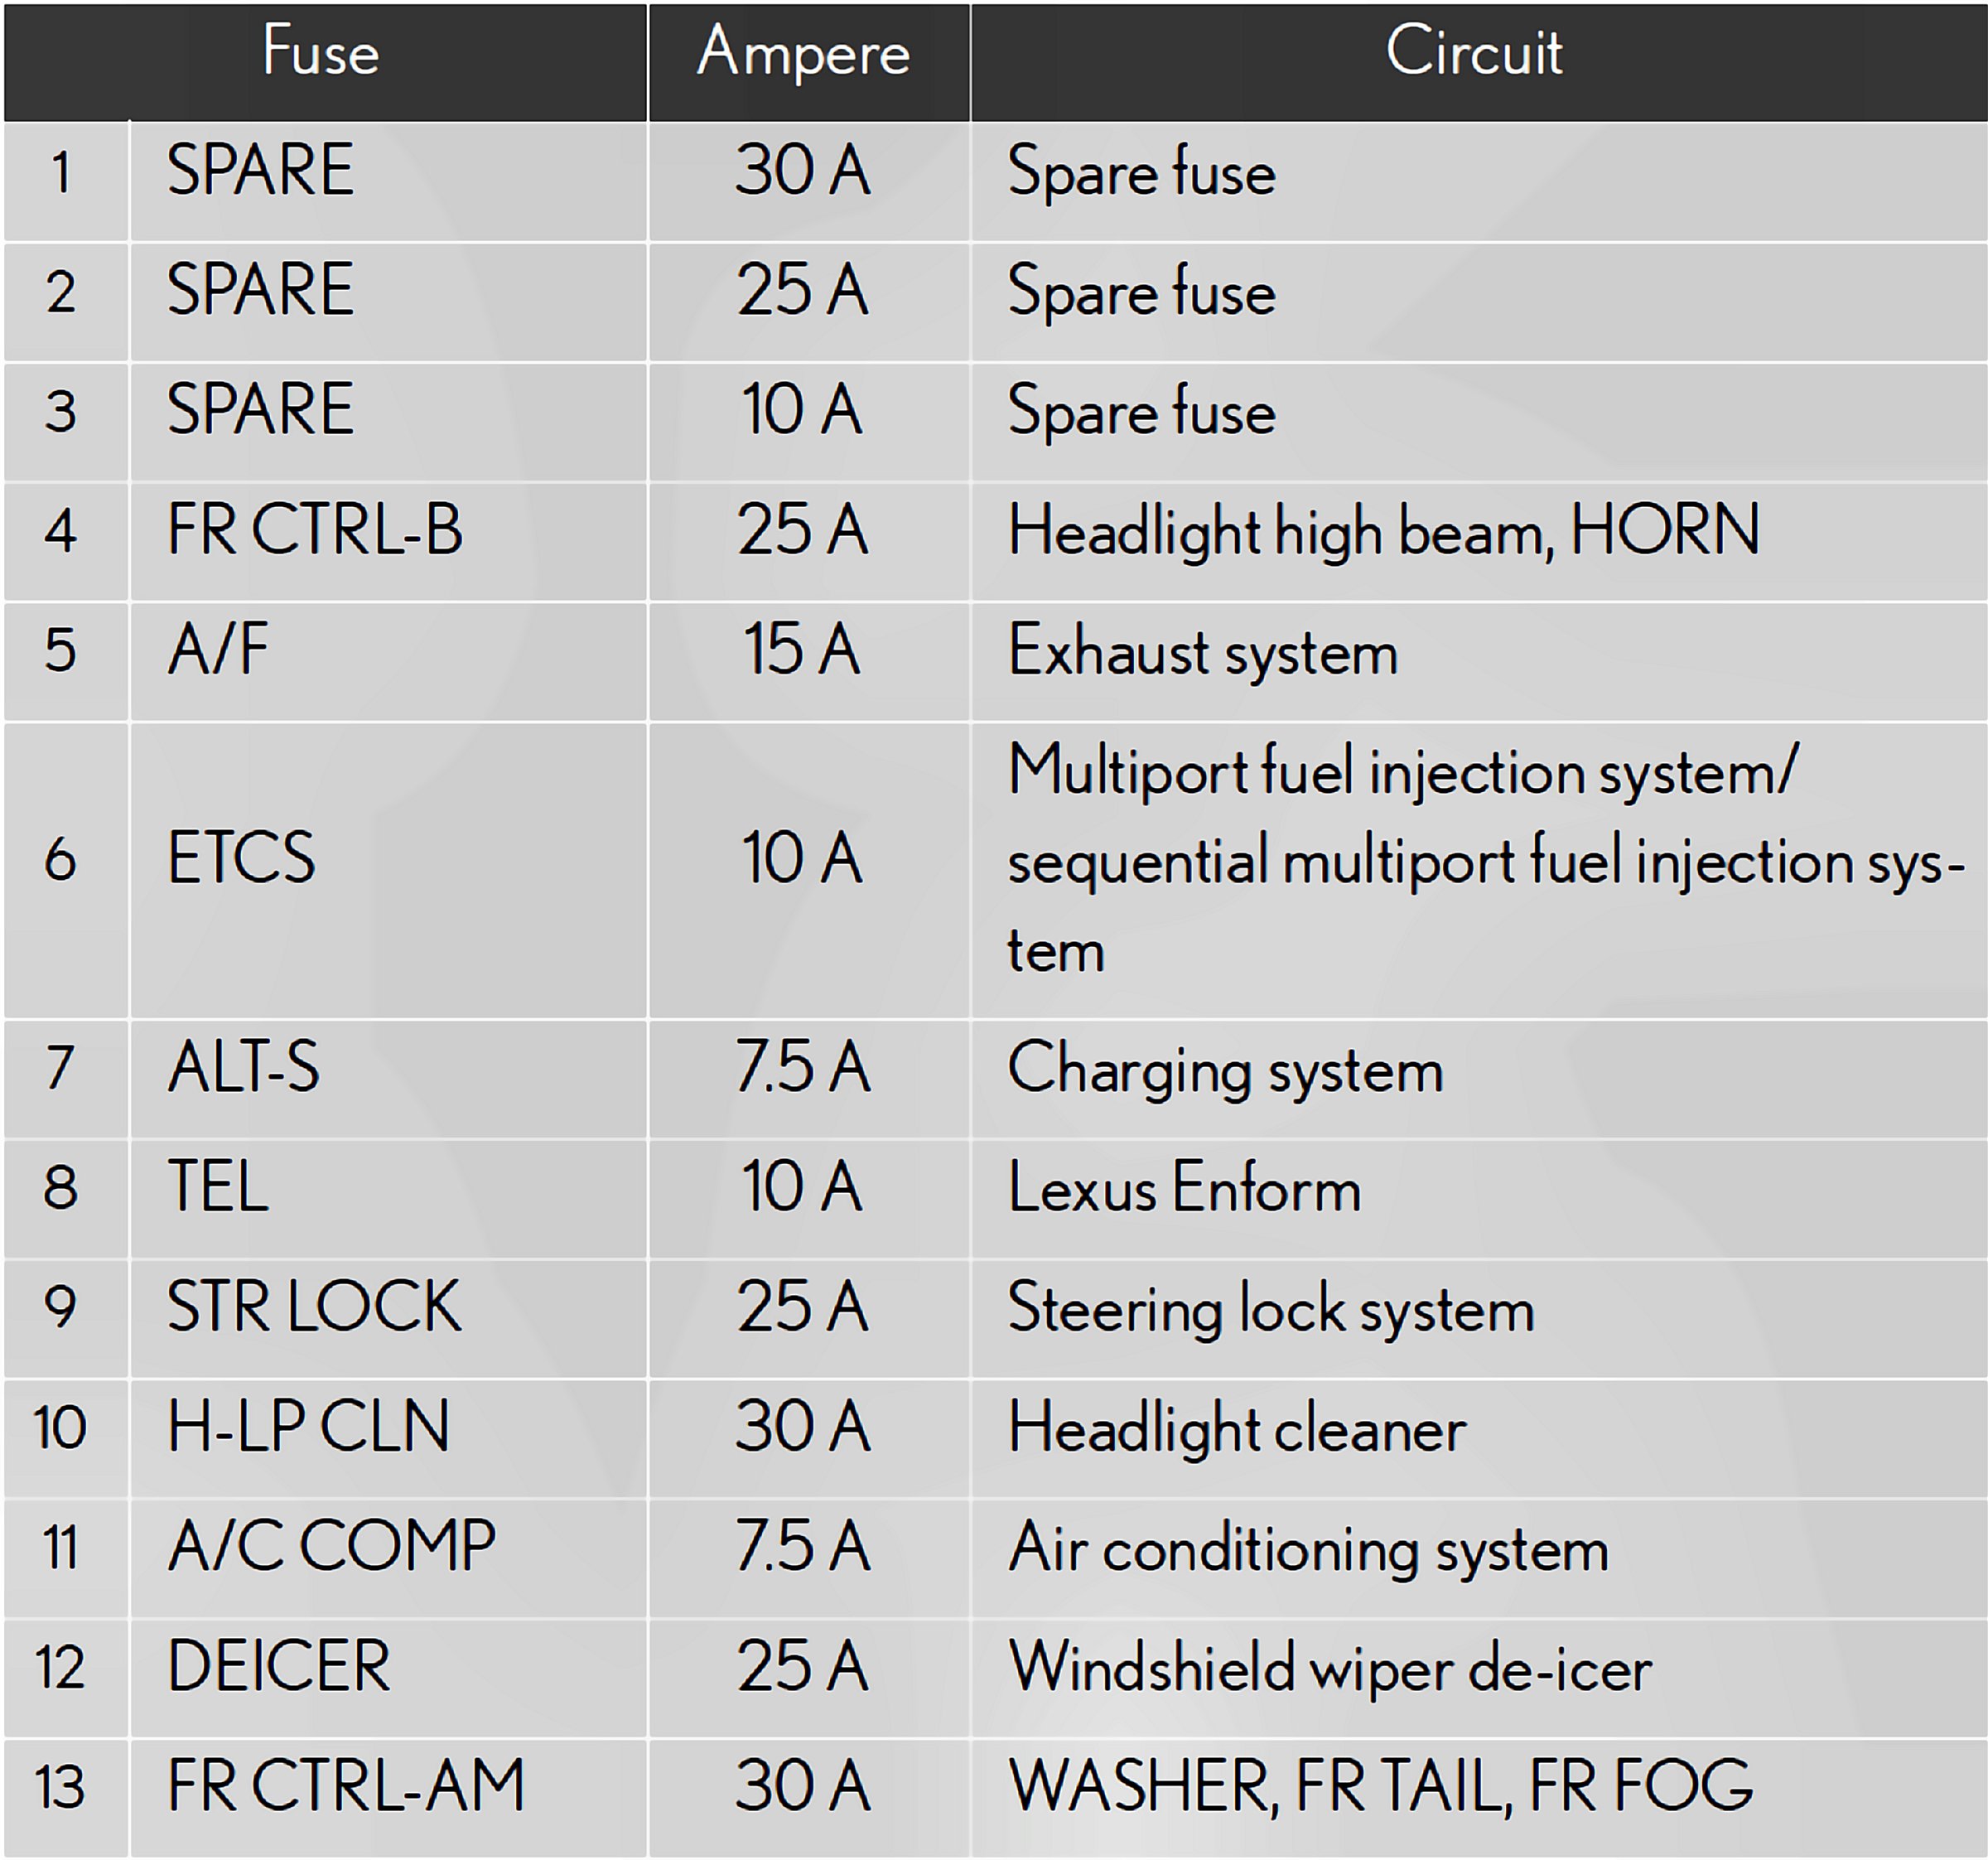Viewport: 1988px width, 1860px height.
Task: Select the DEICER fuse name cell
Action: click(x=279, y=1667)
